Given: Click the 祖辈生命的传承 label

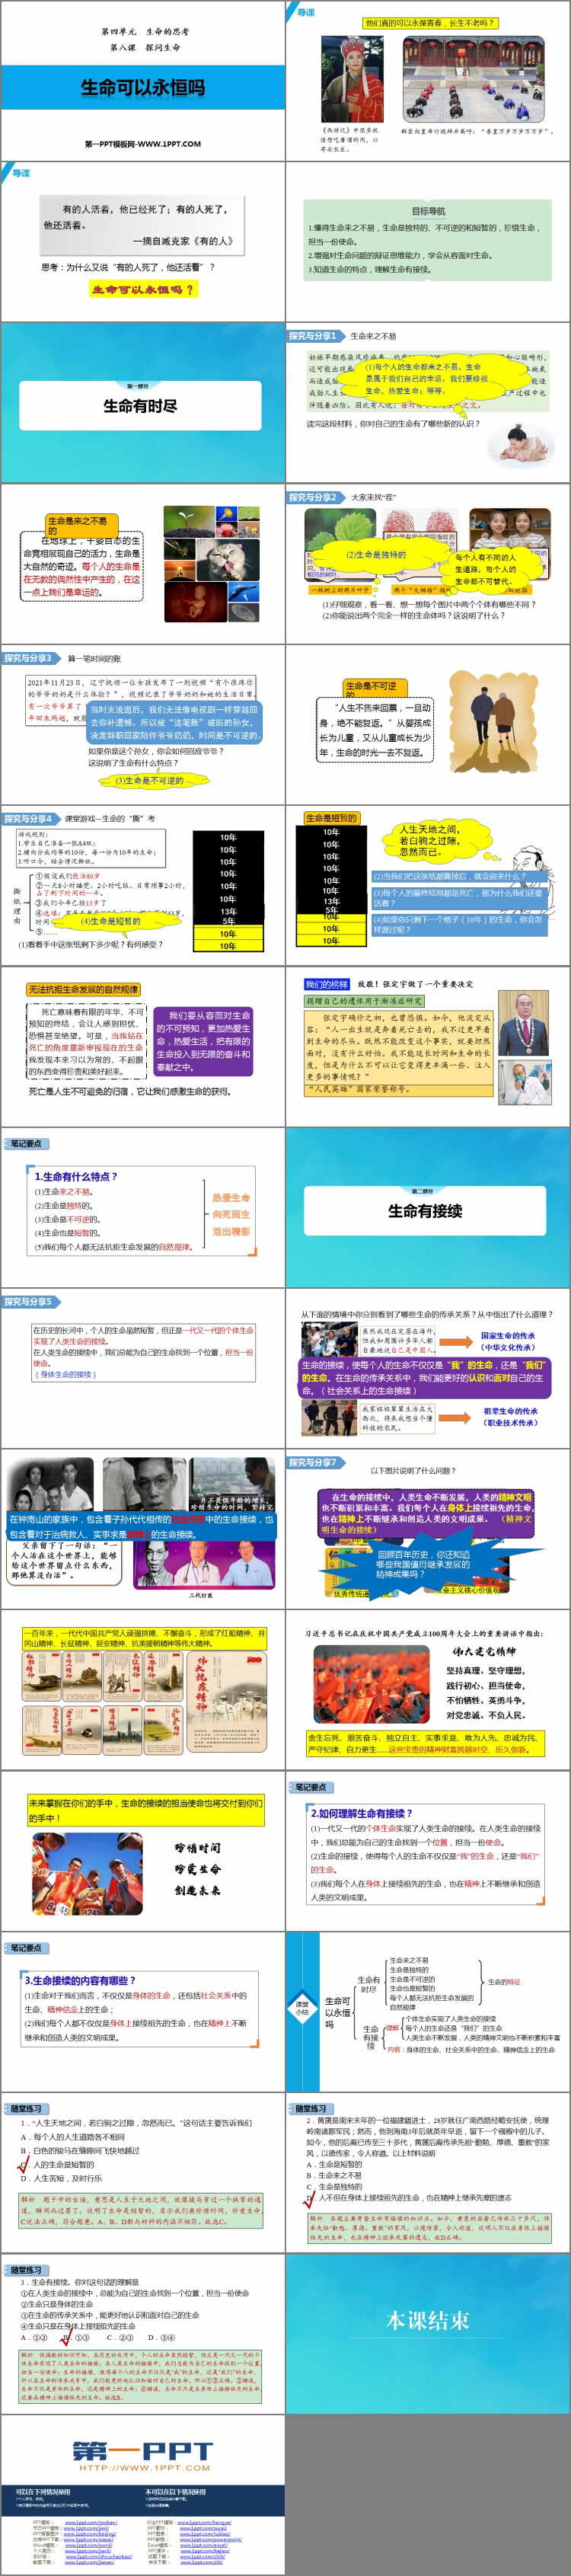Looking at the screenshot, I should coord(511,1411).
